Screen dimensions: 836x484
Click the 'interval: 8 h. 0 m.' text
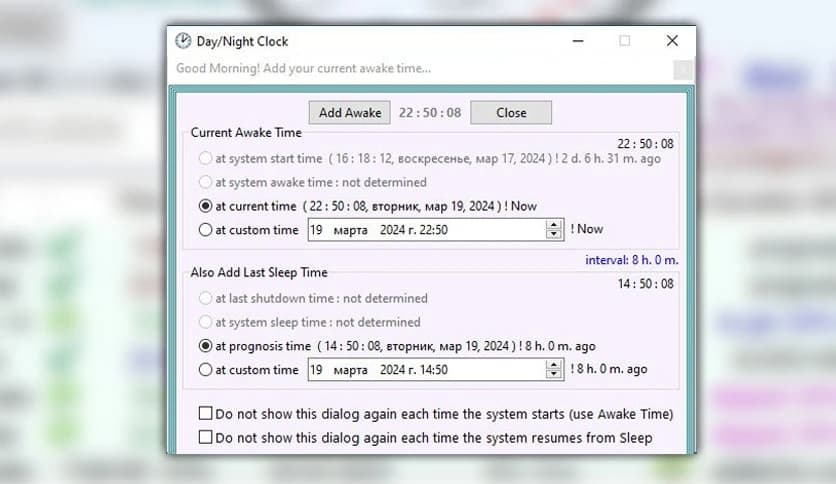click(632, 260)
